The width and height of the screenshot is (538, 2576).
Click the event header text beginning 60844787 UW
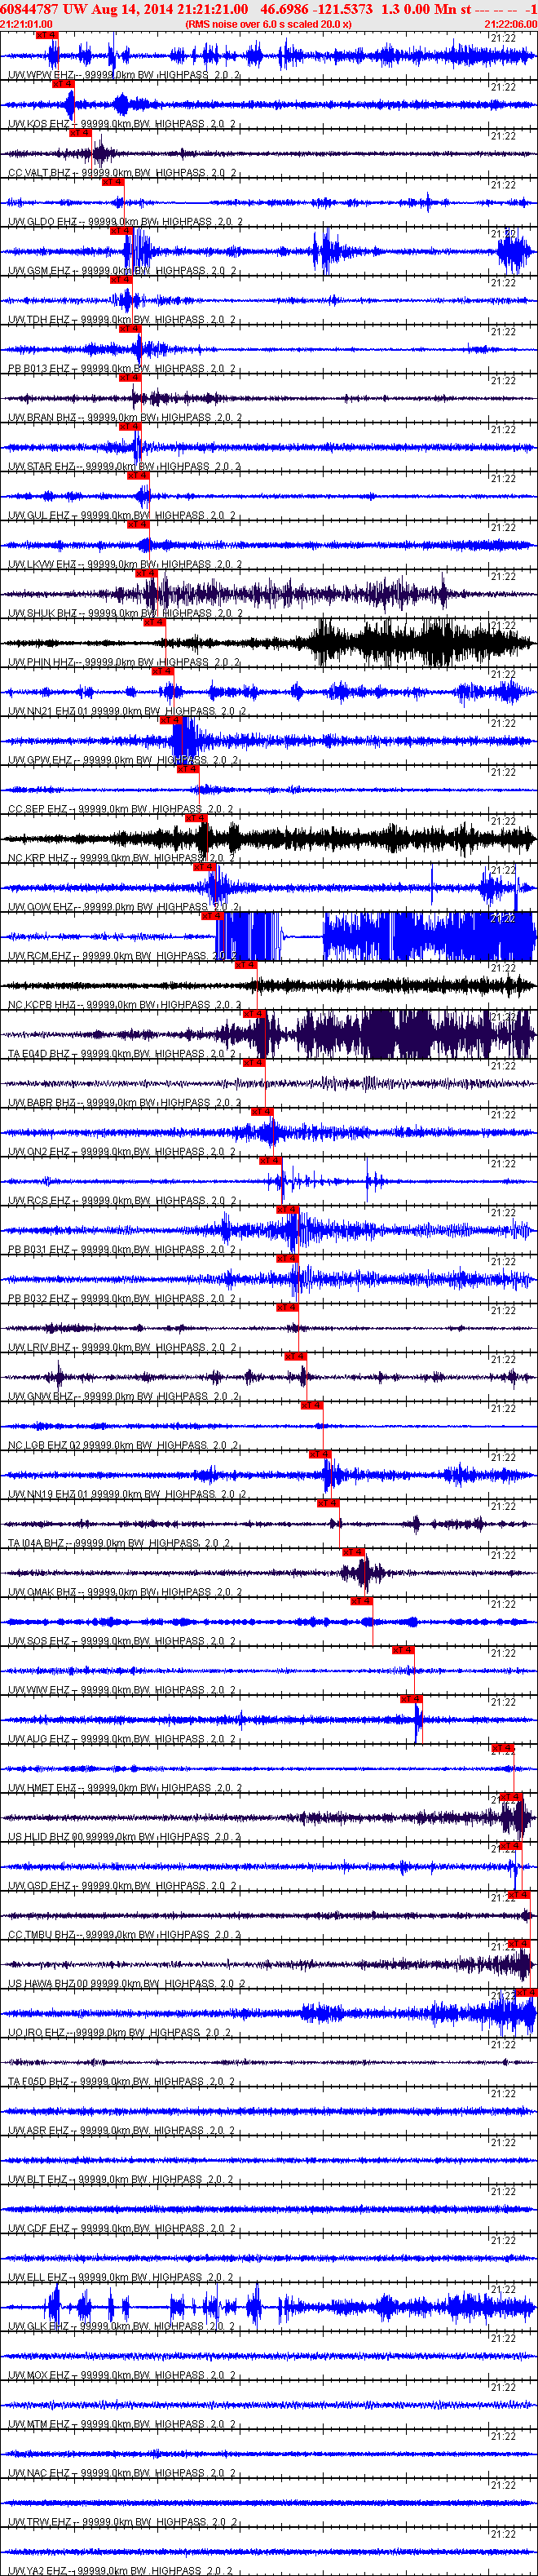[x=269, y=8]
